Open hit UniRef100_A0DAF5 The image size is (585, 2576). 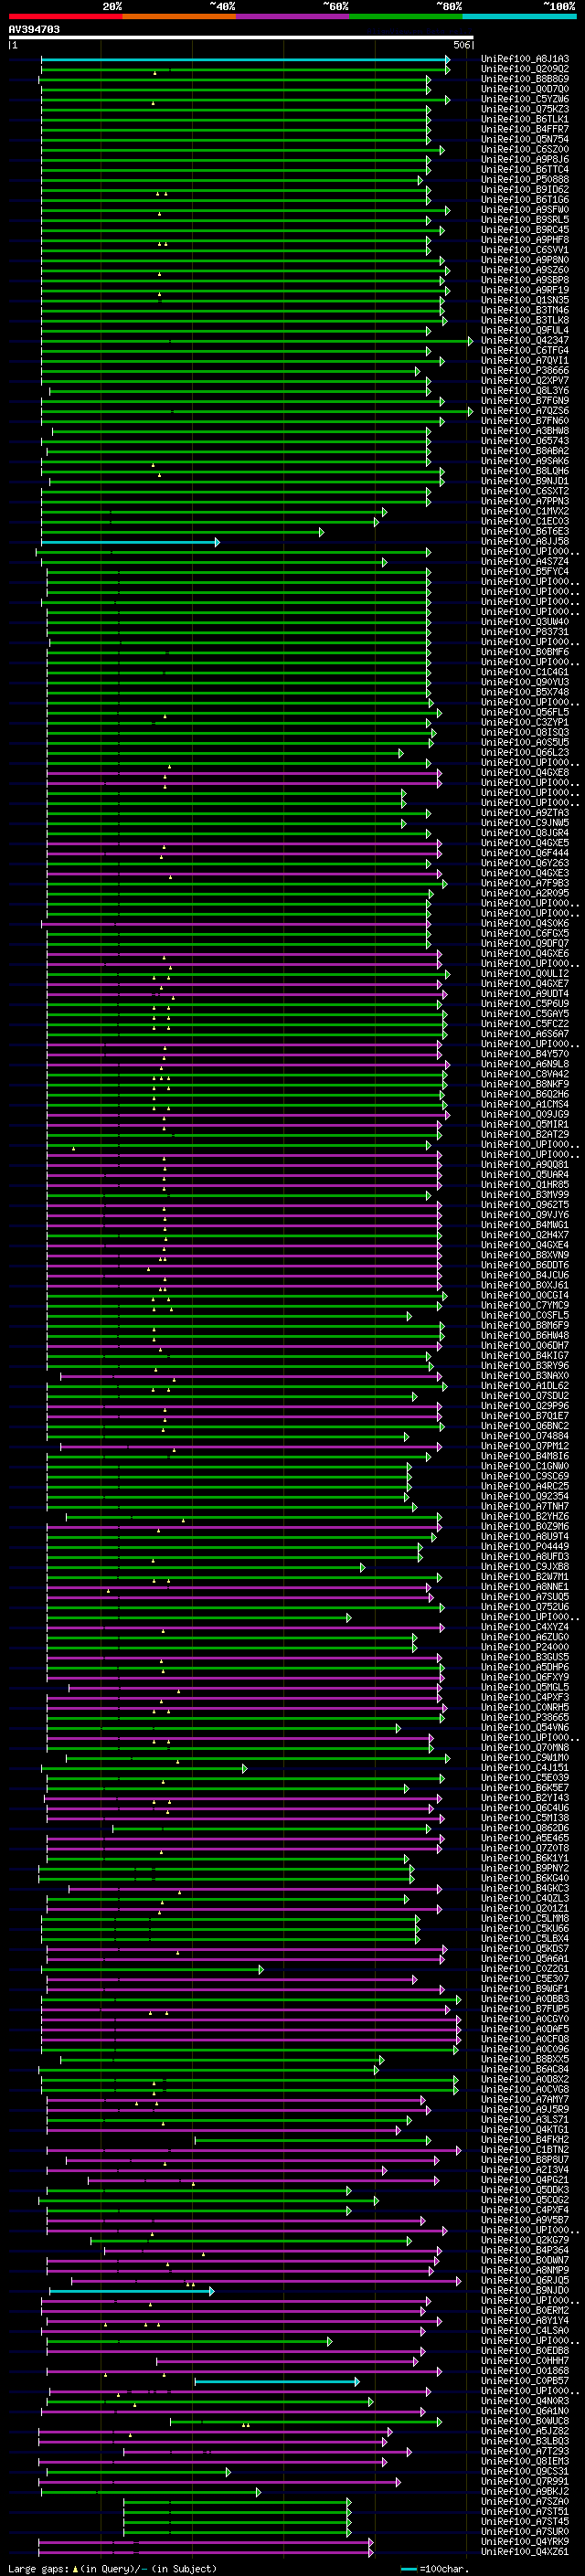coord(525,2029)
